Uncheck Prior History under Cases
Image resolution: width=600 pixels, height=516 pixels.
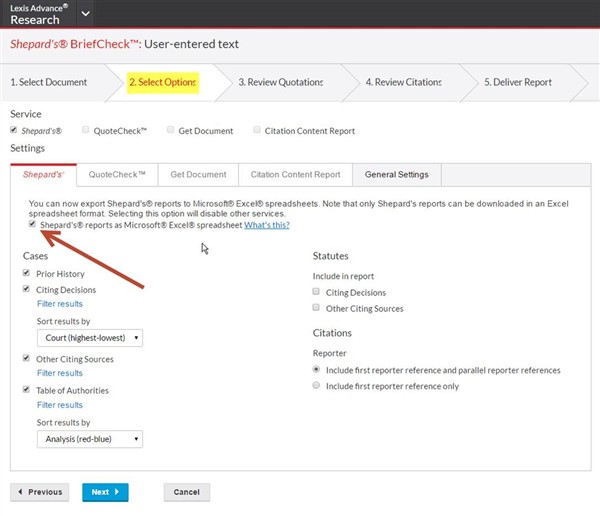tap(26, 273)
